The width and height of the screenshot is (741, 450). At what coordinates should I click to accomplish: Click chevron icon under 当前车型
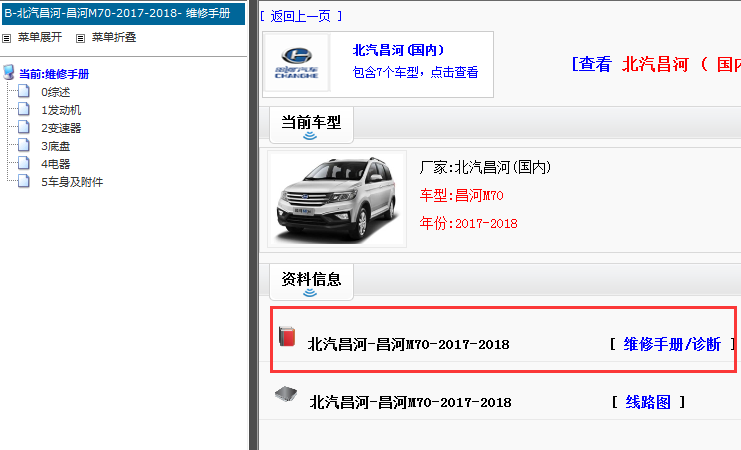coord(310,136)
